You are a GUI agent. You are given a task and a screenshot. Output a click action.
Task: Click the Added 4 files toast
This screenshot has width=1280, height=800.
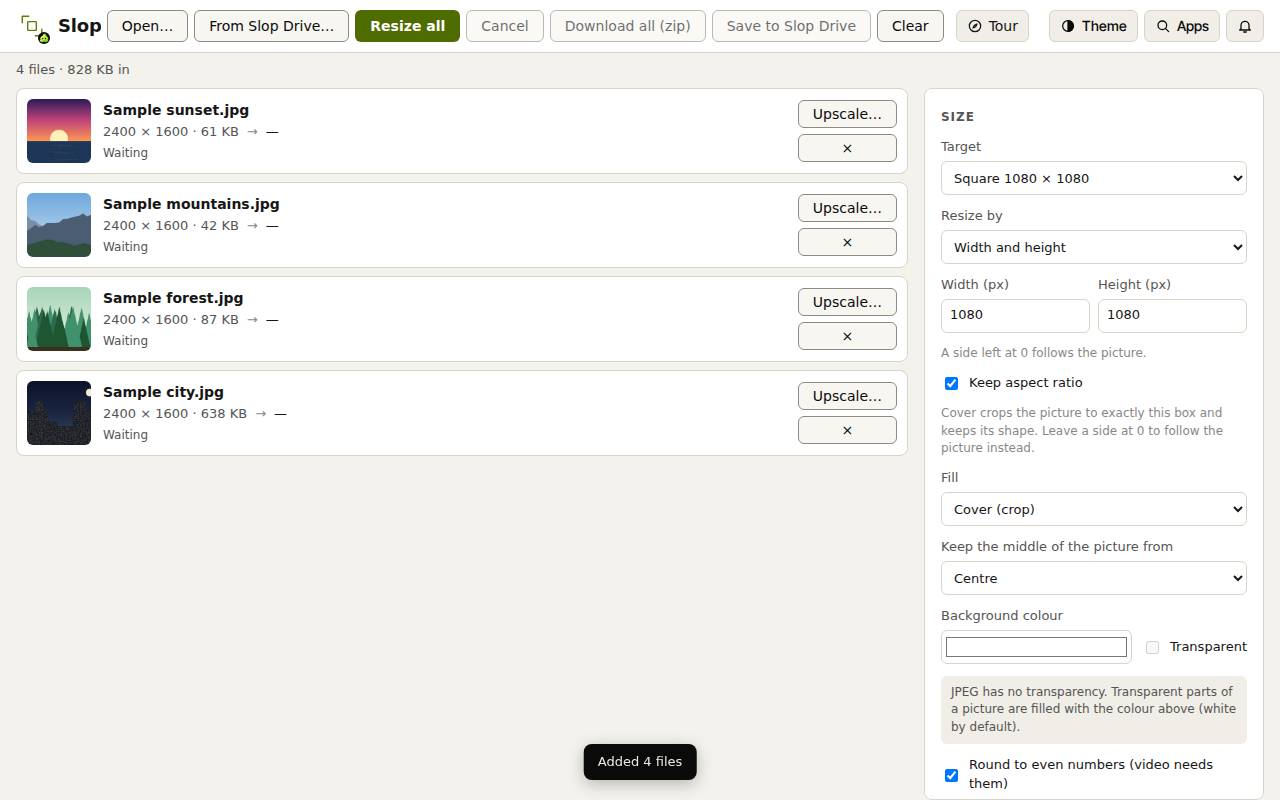click(x=640, y=762)
